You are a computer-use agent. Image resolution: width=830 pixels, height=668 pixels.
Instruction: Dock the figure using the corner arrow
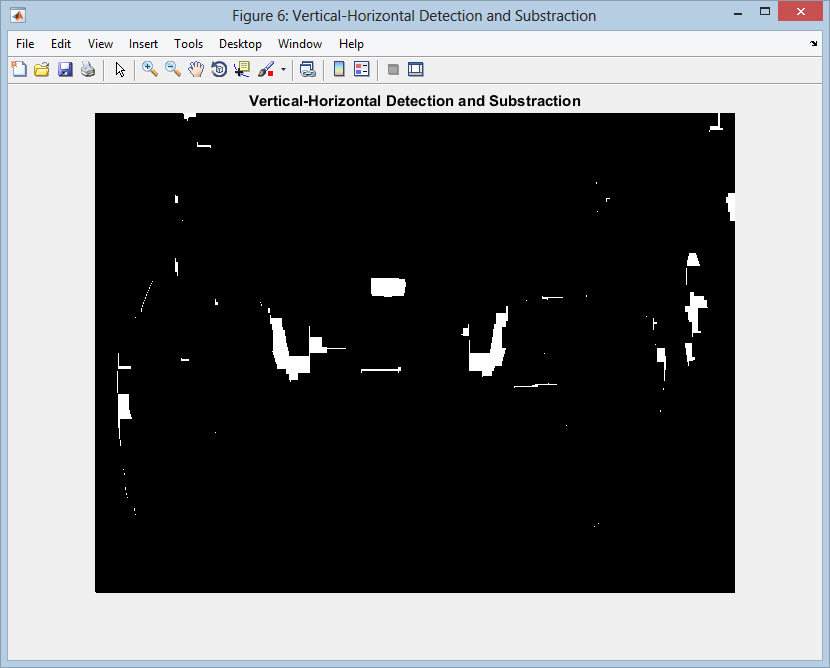pyautogui.click(x=813, y=43)
